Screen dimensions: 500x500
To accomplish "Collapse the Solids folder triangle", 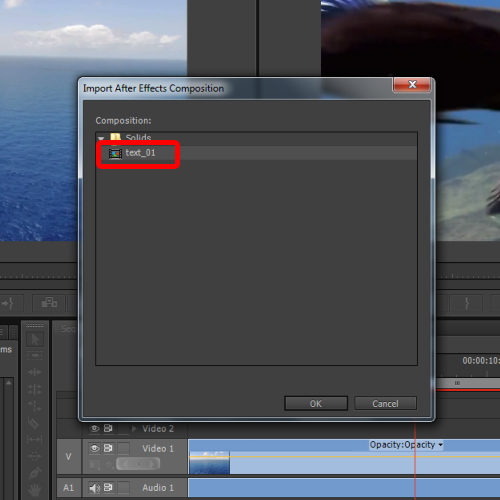I will (x=101, y=138).
